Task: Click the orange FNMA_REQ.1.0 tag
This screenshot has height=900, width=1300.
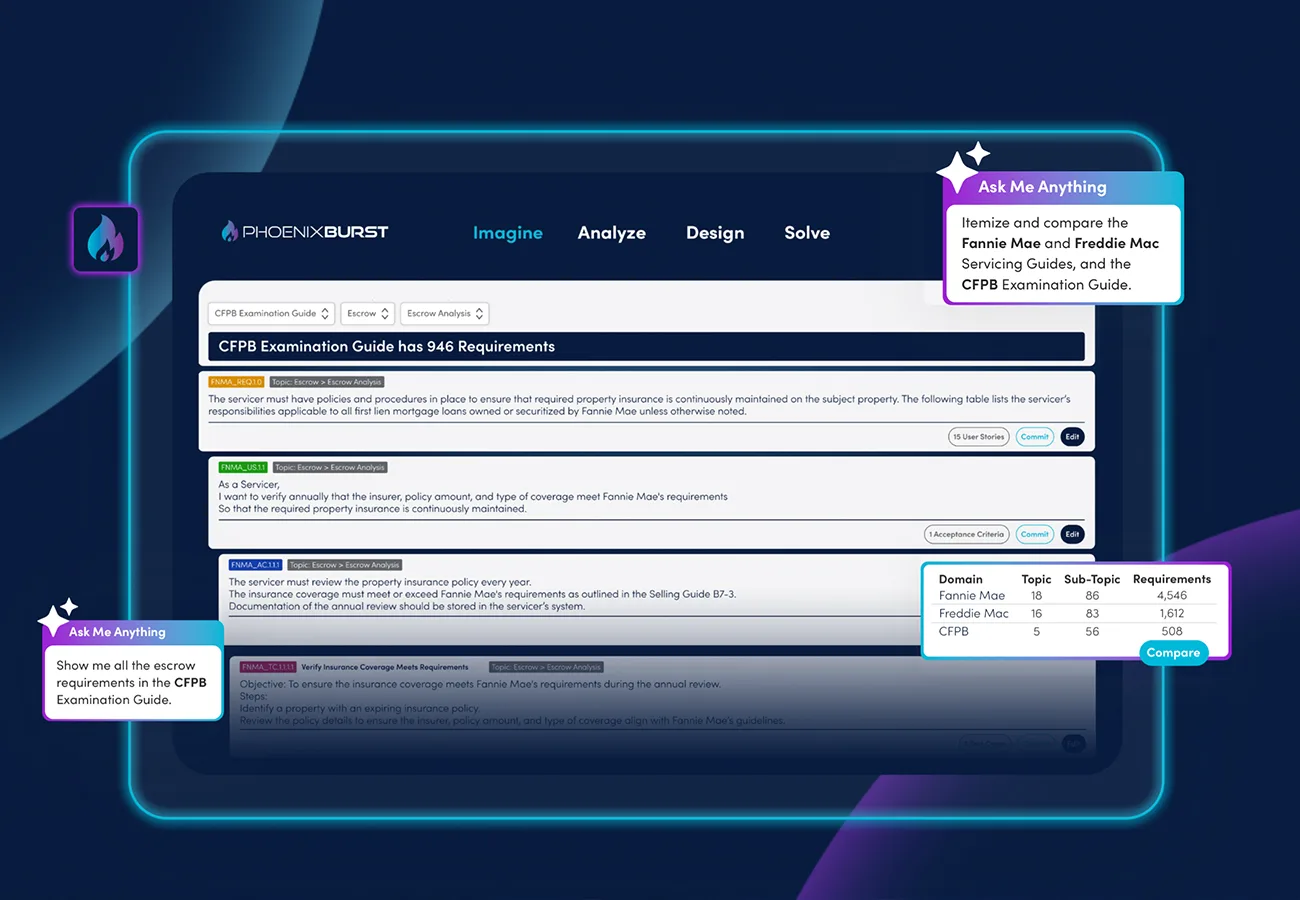Action: coord(237,382)
